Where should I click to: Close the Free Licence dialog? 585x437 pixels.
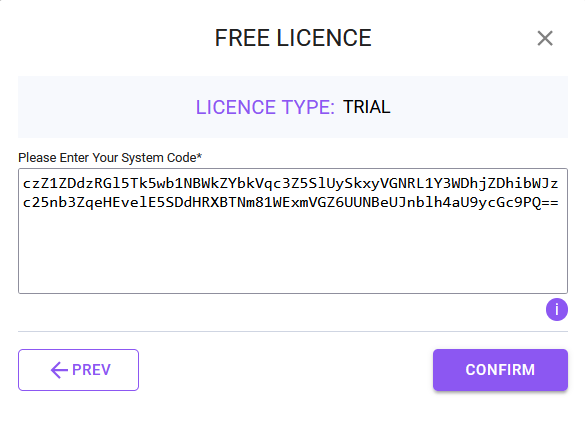tap(545, 38)
